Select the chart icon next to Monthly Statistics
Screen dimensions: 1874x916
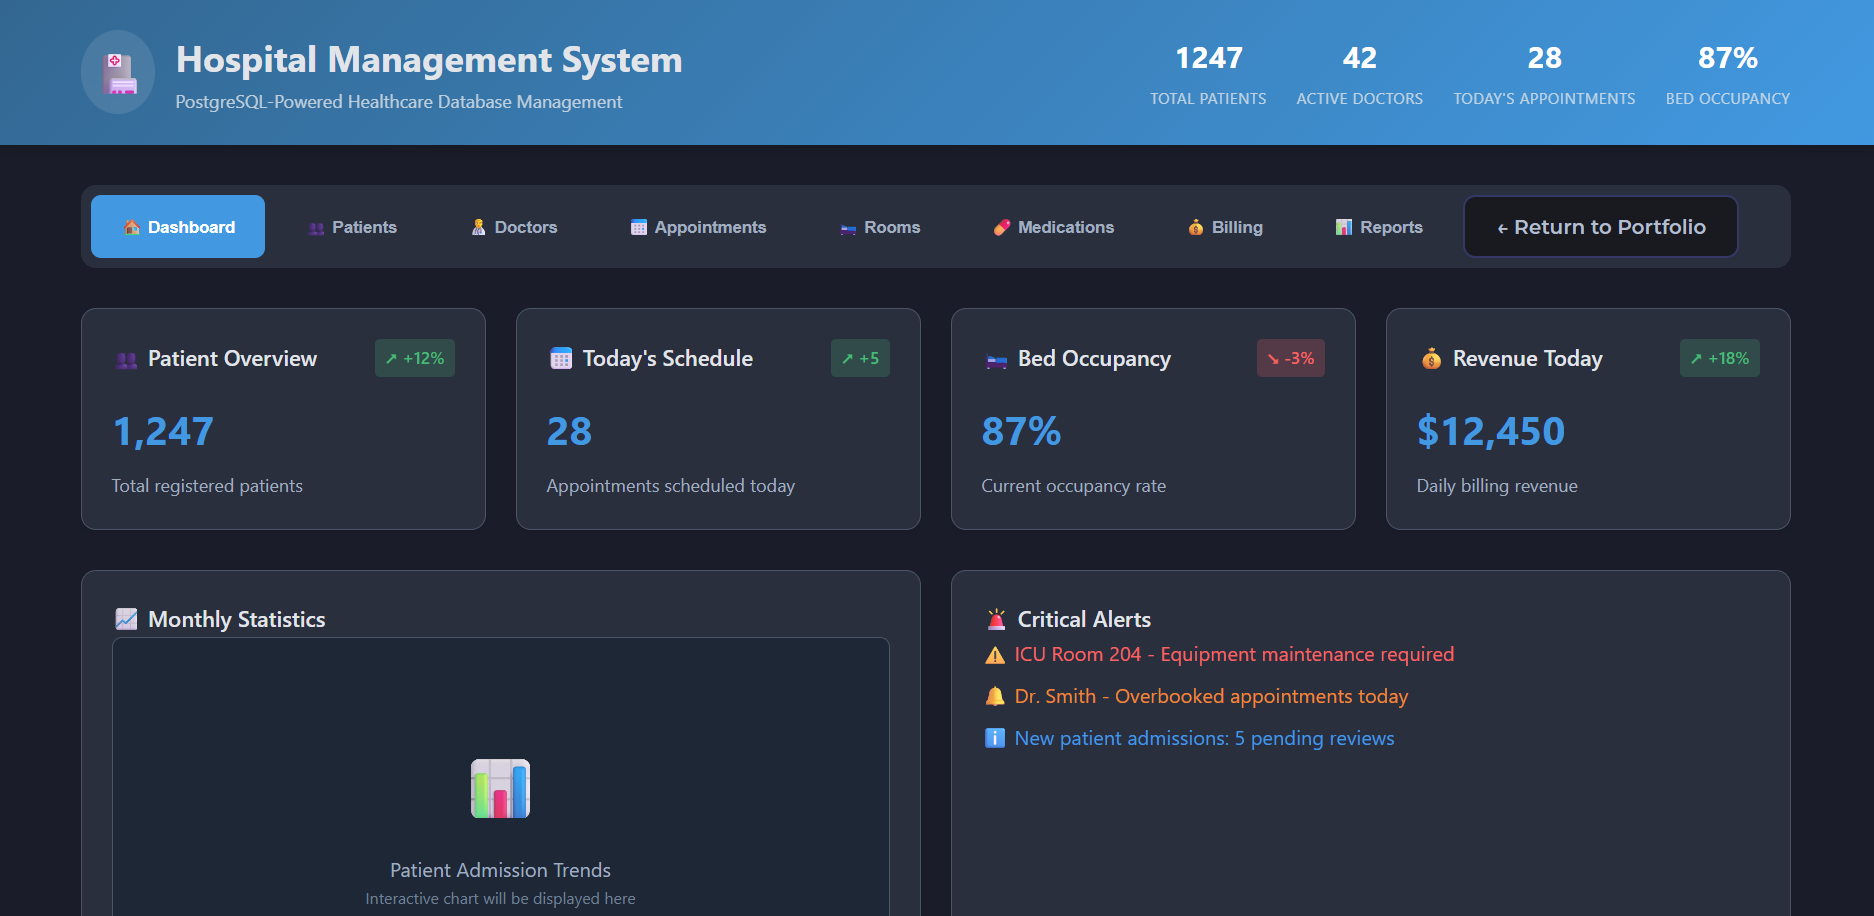click(x=126, y=618)
